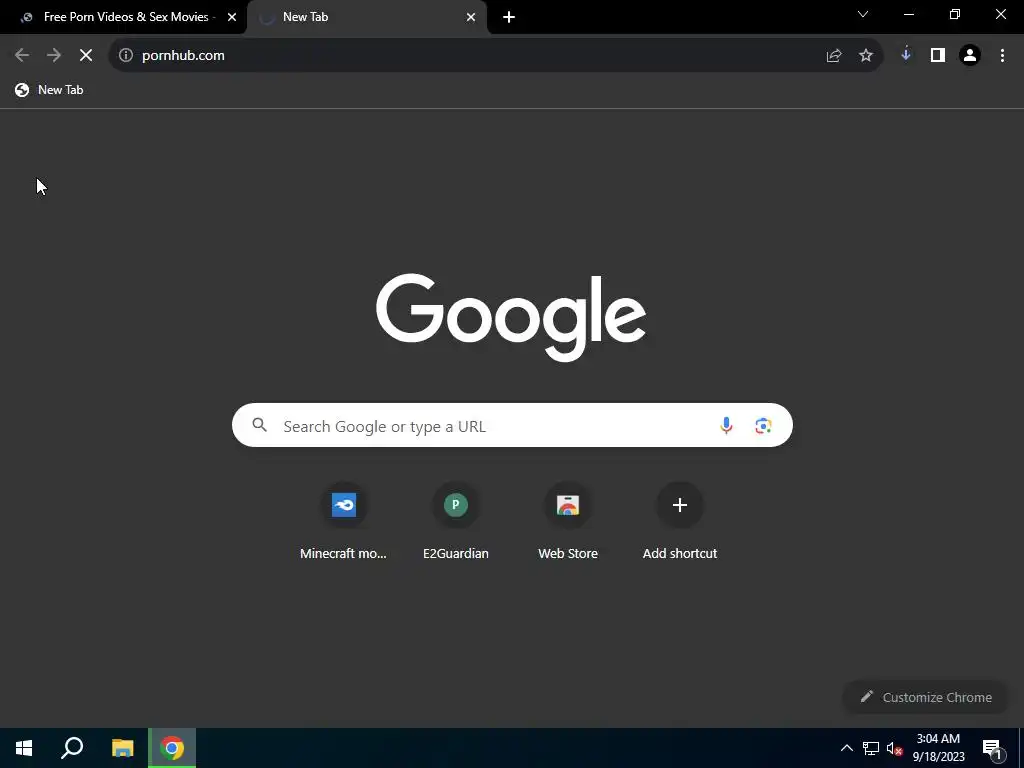Start voice search microphone

[726, 426]
